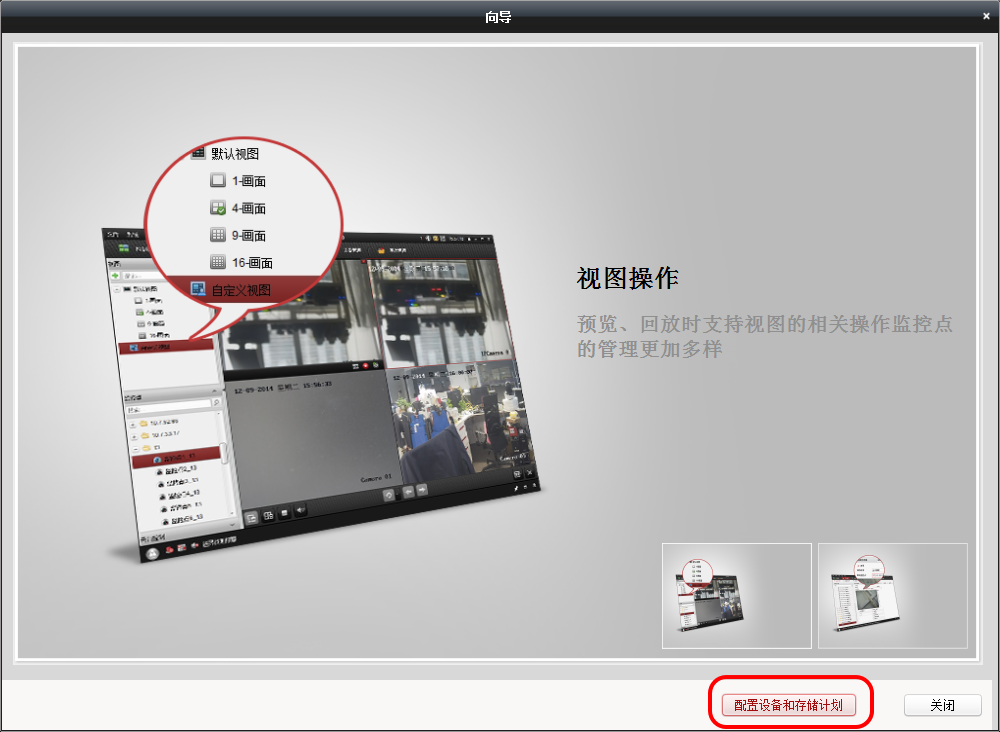
Task: Click the gray Camera 01 feed pane
Action: (x=311, y=435)
